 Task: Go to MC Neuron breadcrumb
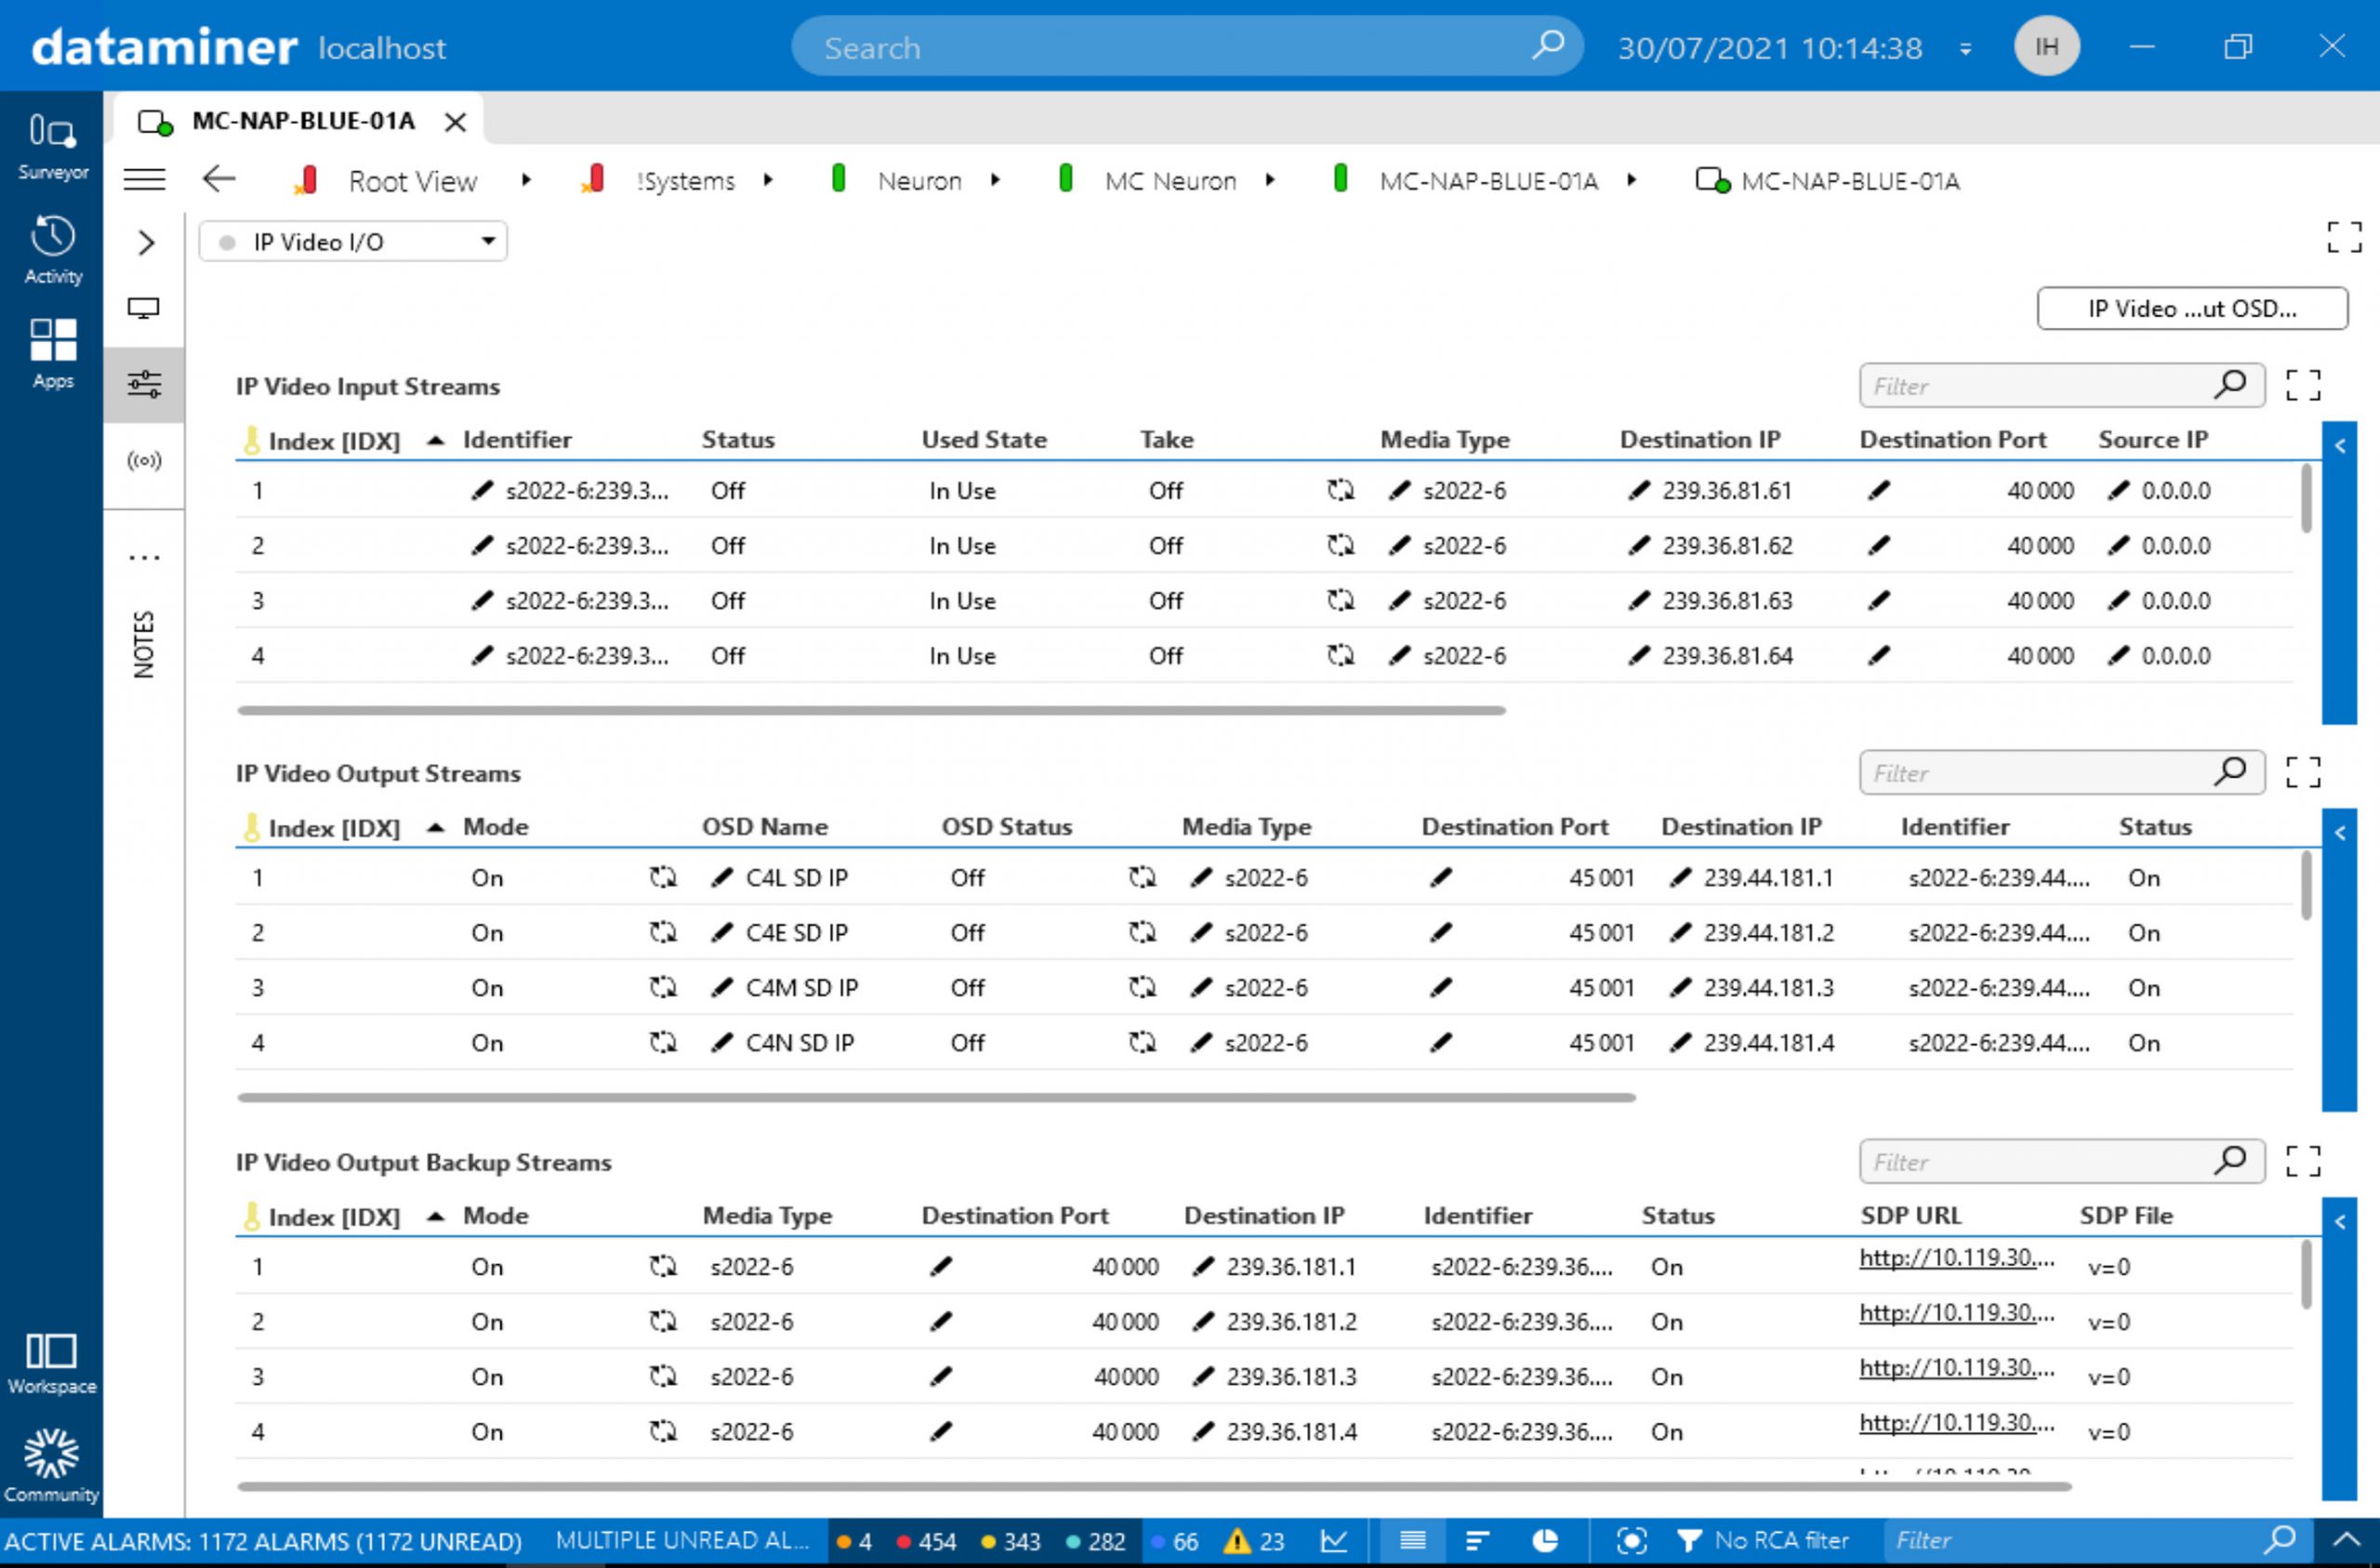click(x=1170, y=181)
